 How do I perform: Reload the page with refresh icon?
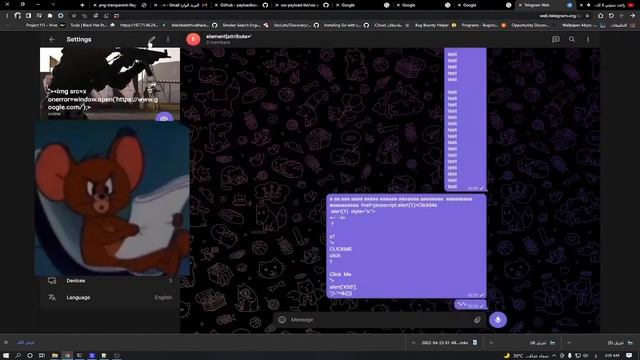pos(611,16)
